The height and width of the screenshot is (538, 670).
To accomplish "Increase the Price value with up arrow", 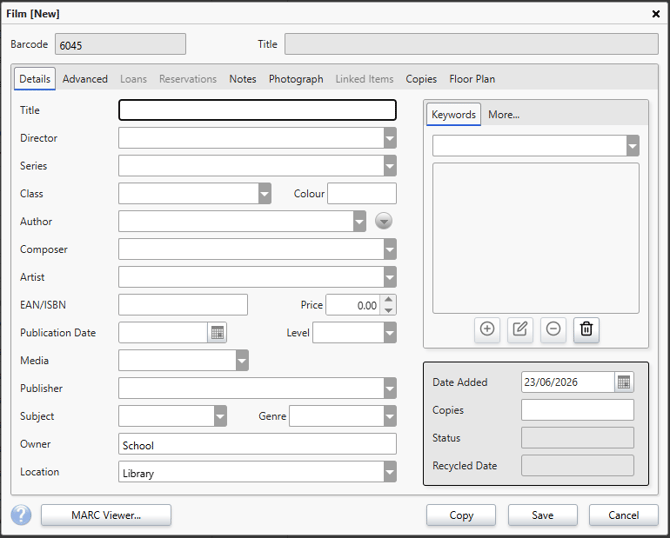I will click(388, 300).
